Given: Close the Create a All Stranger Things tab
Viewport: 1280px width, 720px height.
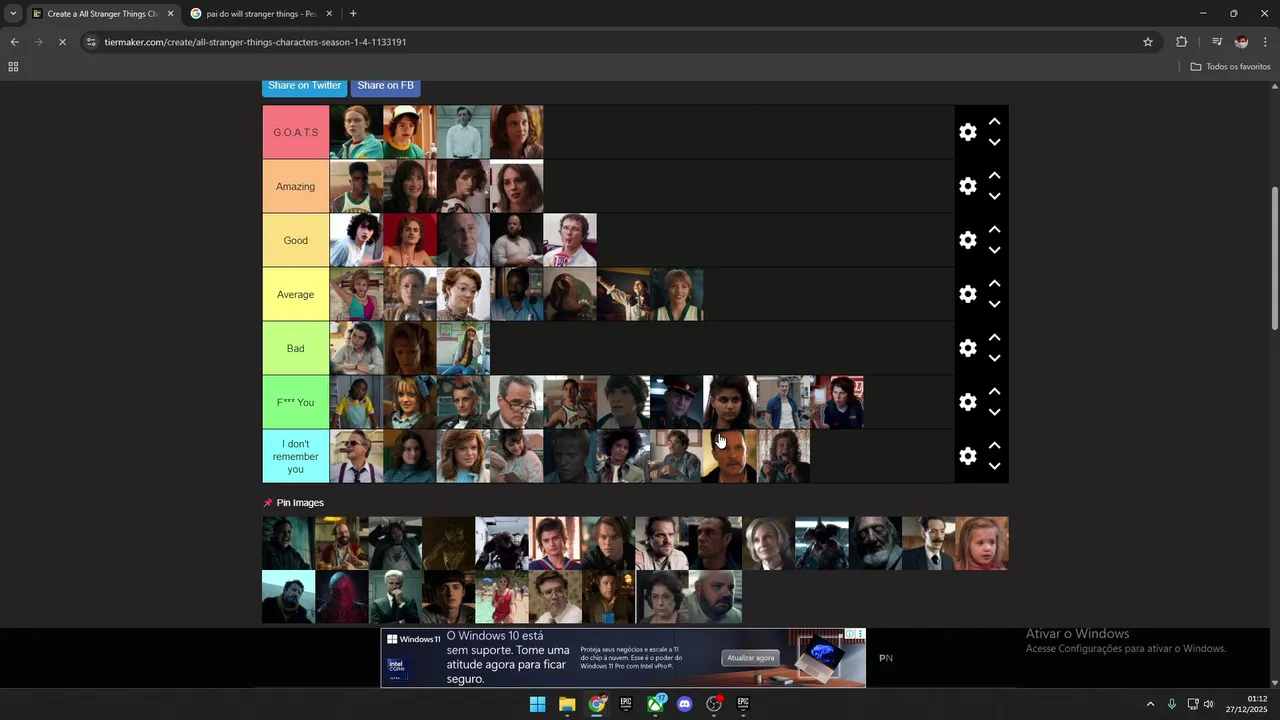Looking at the screenshot, I should click(x=170, y=14).
